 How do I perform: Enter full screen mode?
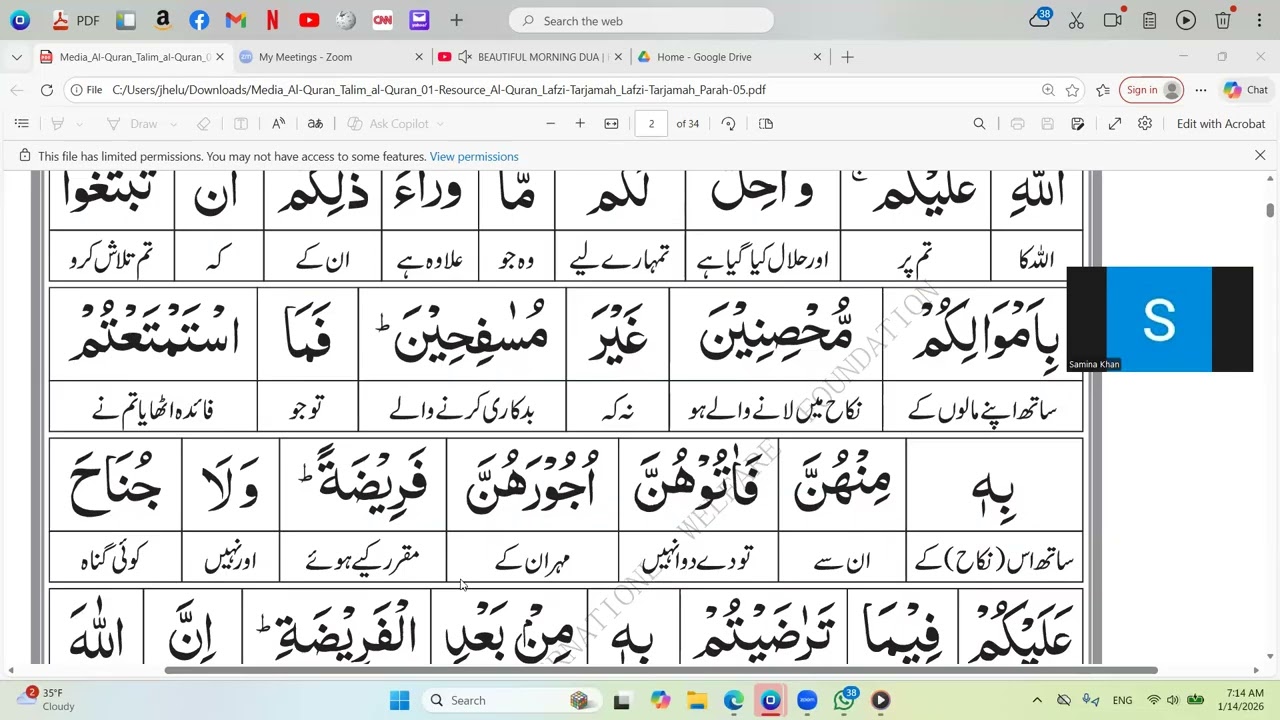[1115, 124]
